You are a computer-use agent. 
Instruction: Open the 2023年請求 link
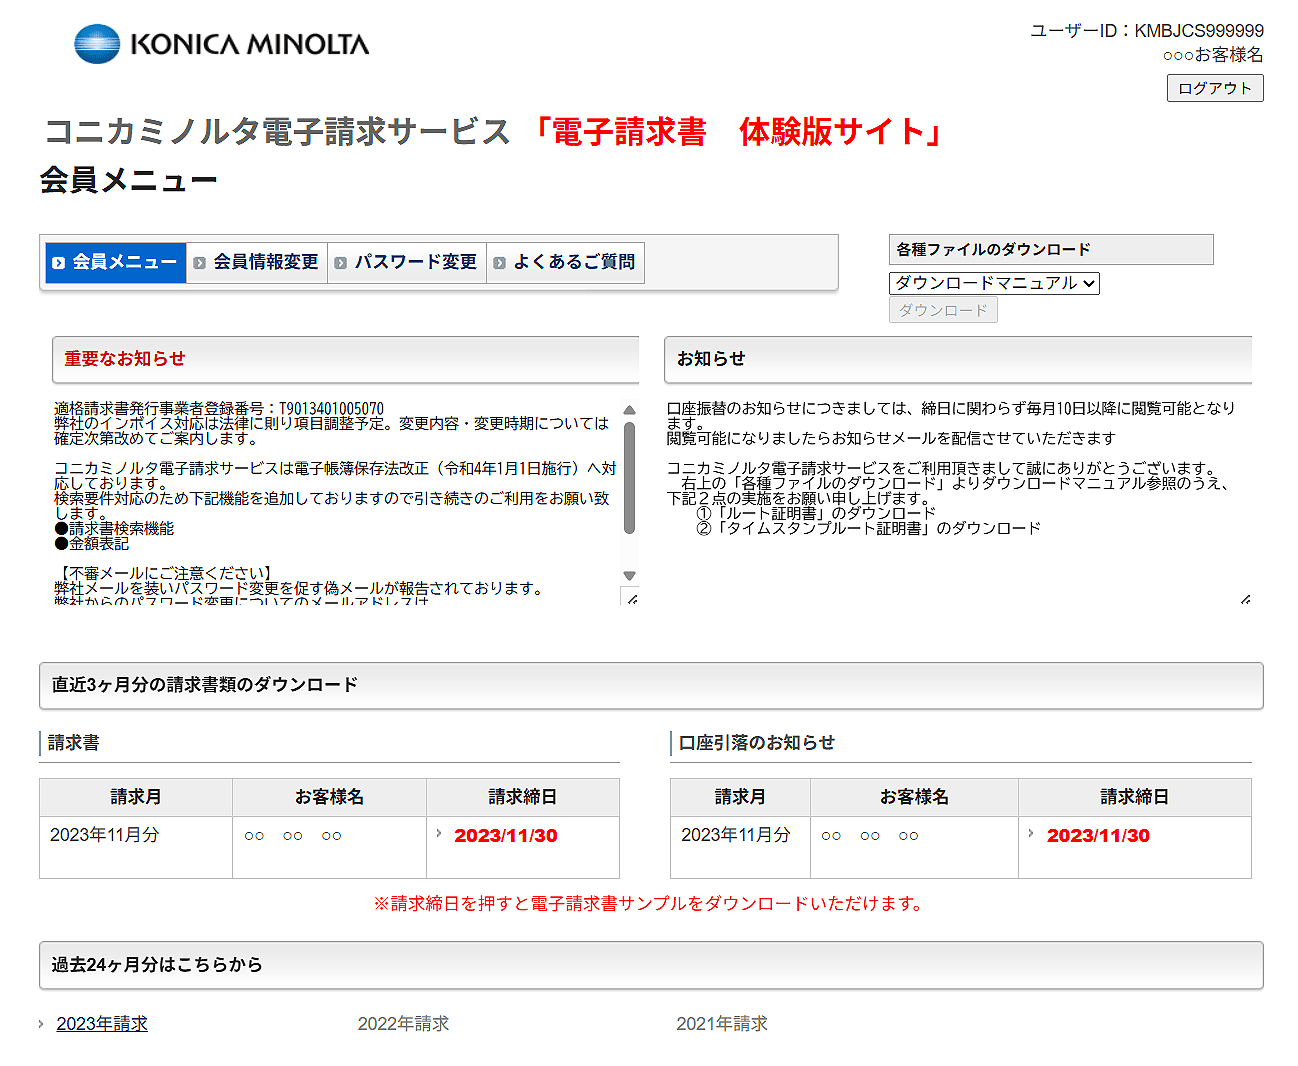[102, 1023]
